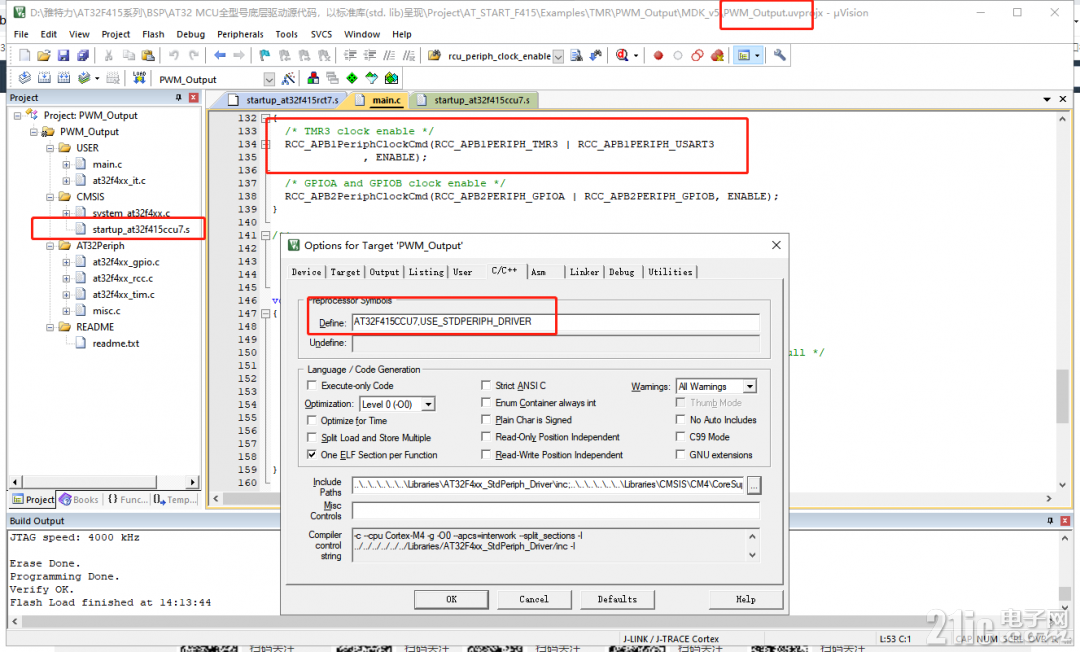The height and width of the screenshot is (652, 1080).
Task: Open a file with the folder icon
Action: coord(43,56)
